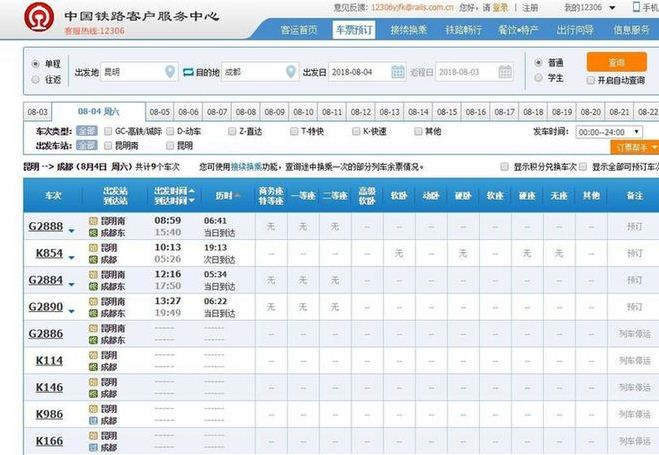Select the 往返 round-trip radio button
Viewport: 659px width, 455px height.
point(37,79)
